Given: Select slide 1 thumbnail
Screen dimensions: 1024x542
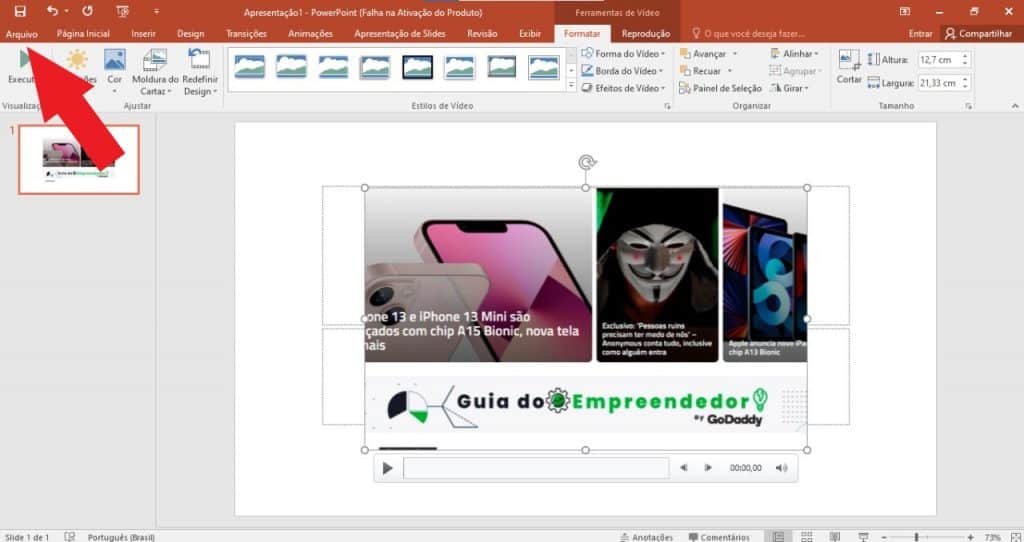Looking at the screenshot, I should (79, 160).
